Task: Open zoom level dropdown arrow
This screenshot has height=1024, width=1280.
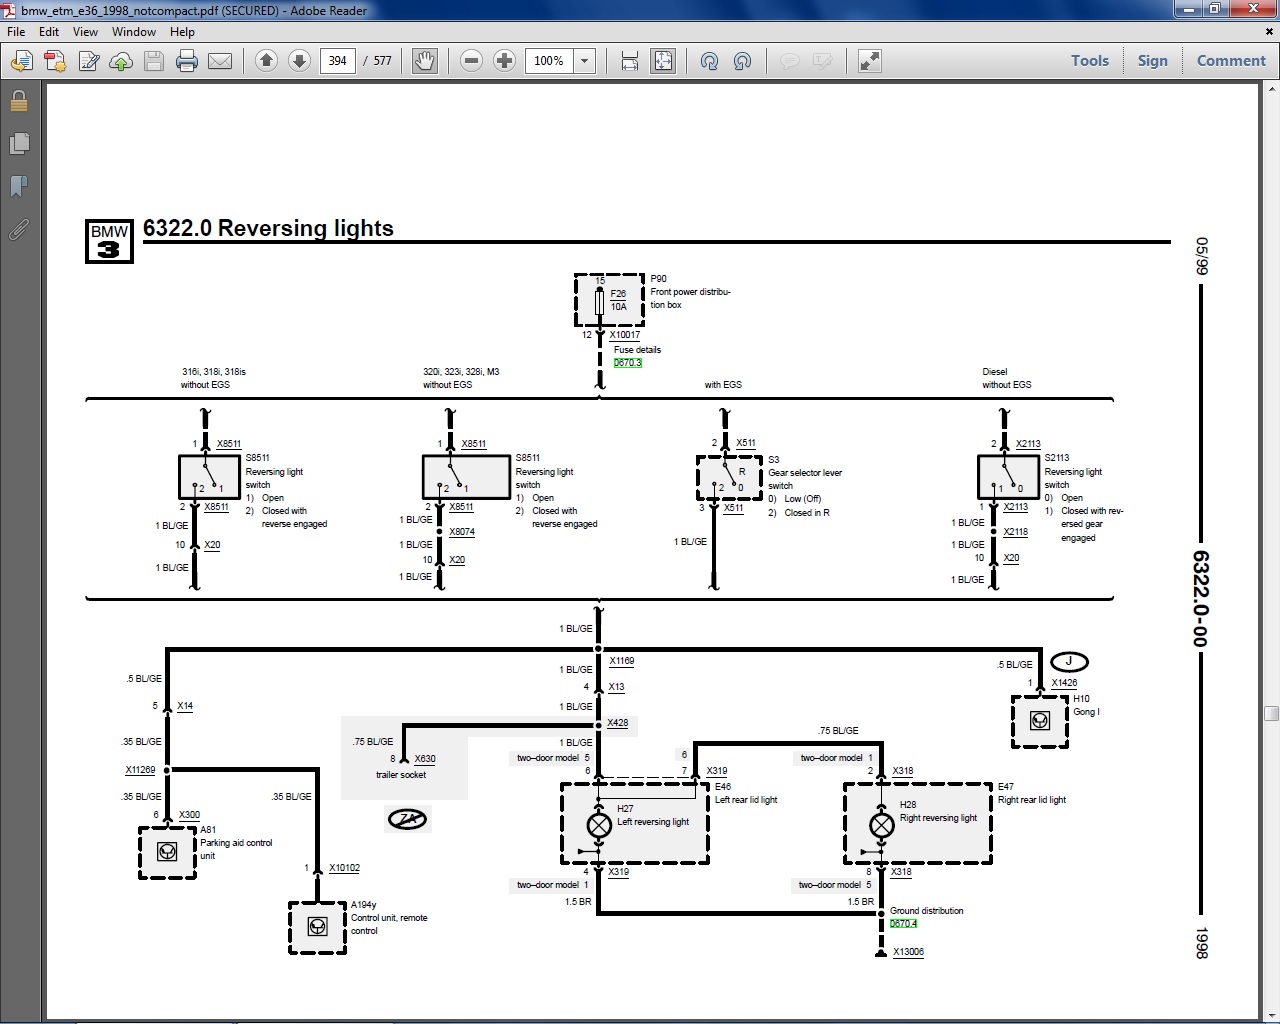Action: tap(585, 61)
